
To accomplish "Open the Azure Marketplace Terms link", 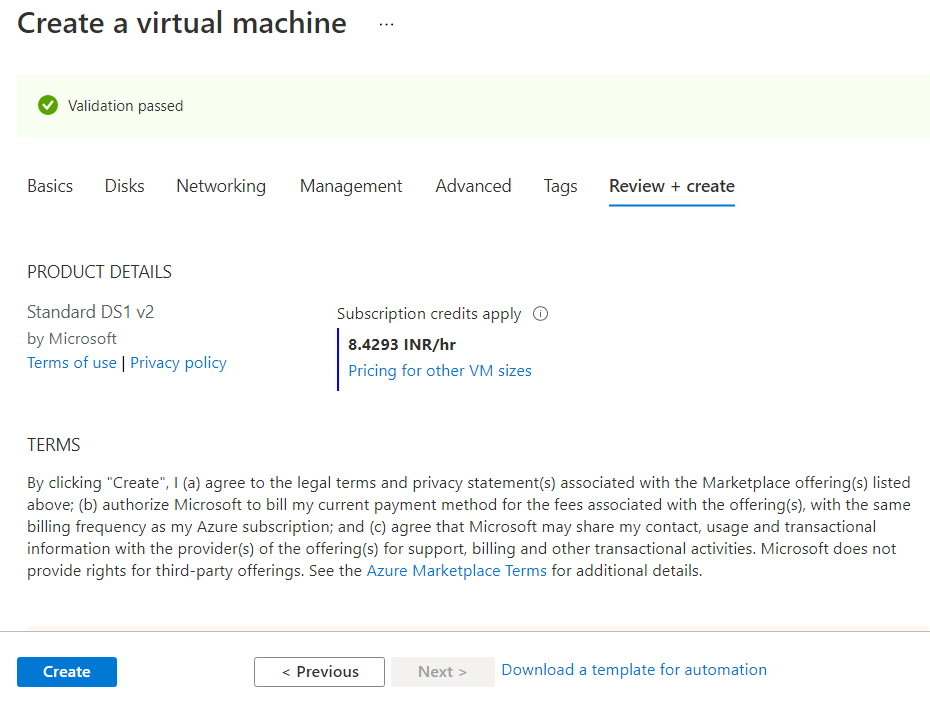I will (x=457, y=571).
